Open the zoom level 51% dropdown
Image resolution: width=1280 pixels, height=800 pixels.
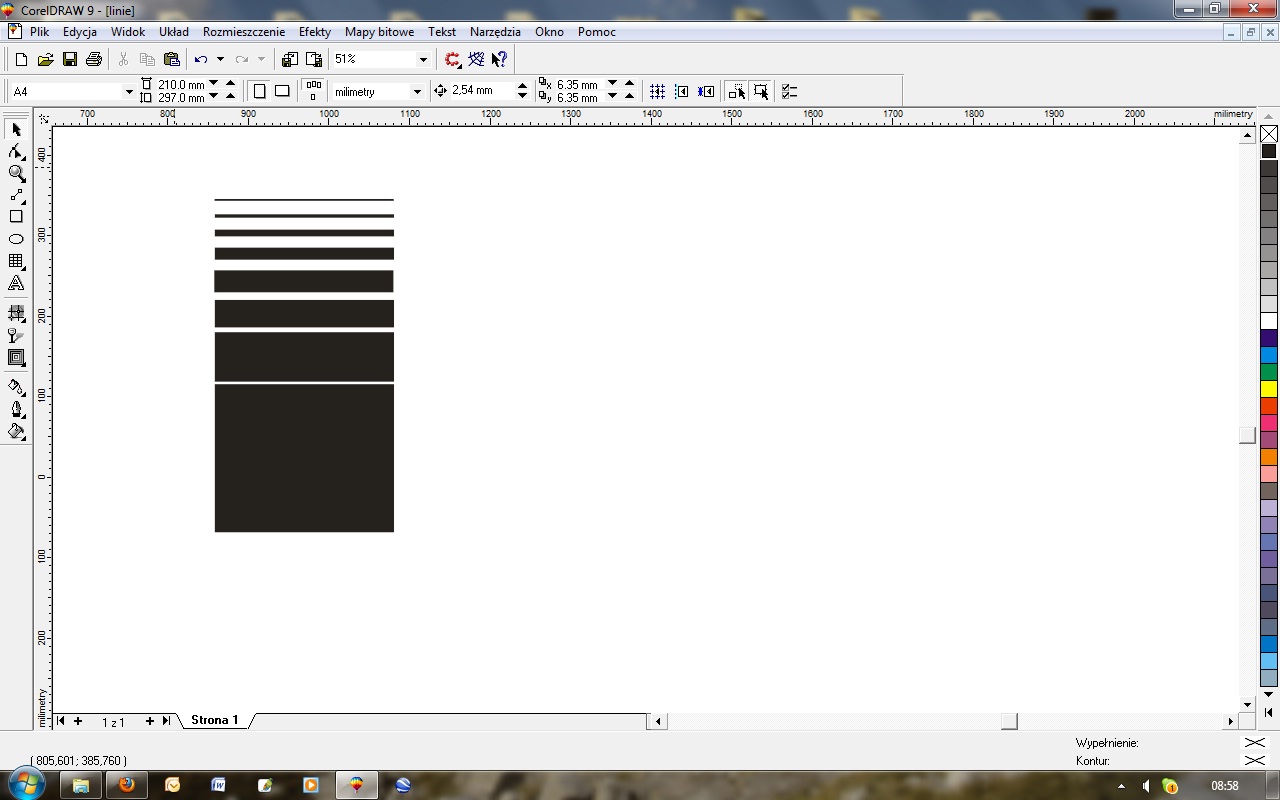423,60
